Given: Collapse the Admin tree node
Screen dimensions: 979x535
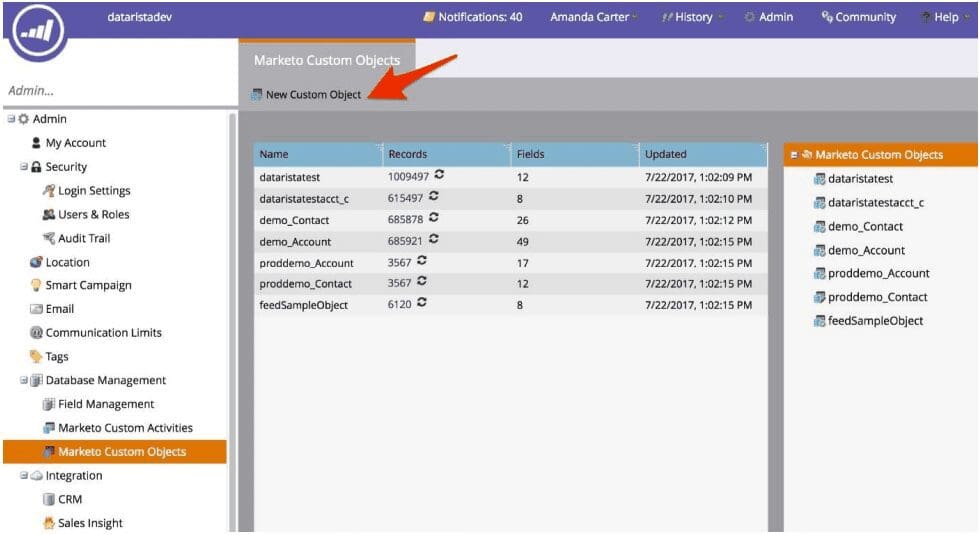Looking at the screenshot, I should 11,119.
